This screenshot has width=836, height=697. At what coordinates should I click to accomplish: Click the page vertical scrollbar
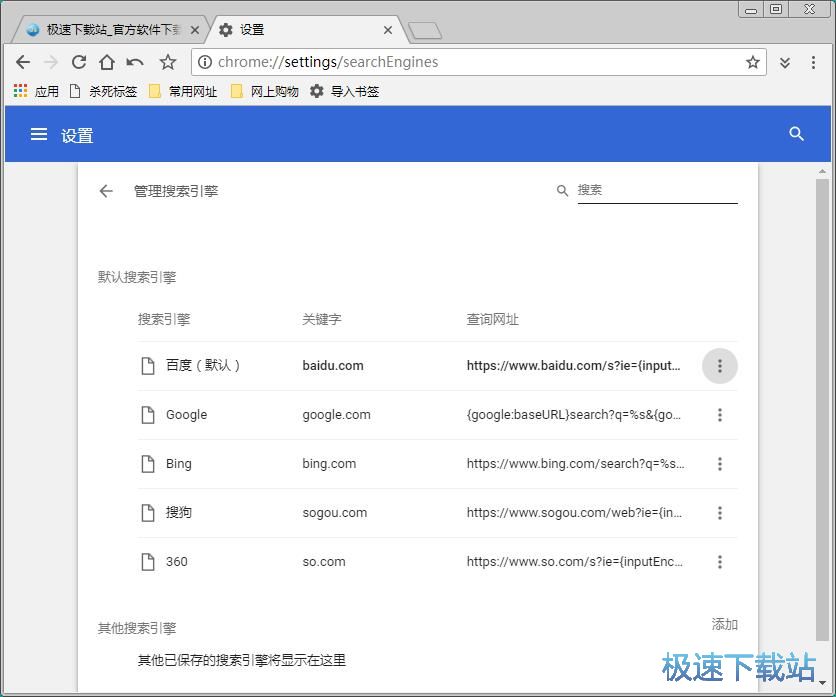click(822, 400)
